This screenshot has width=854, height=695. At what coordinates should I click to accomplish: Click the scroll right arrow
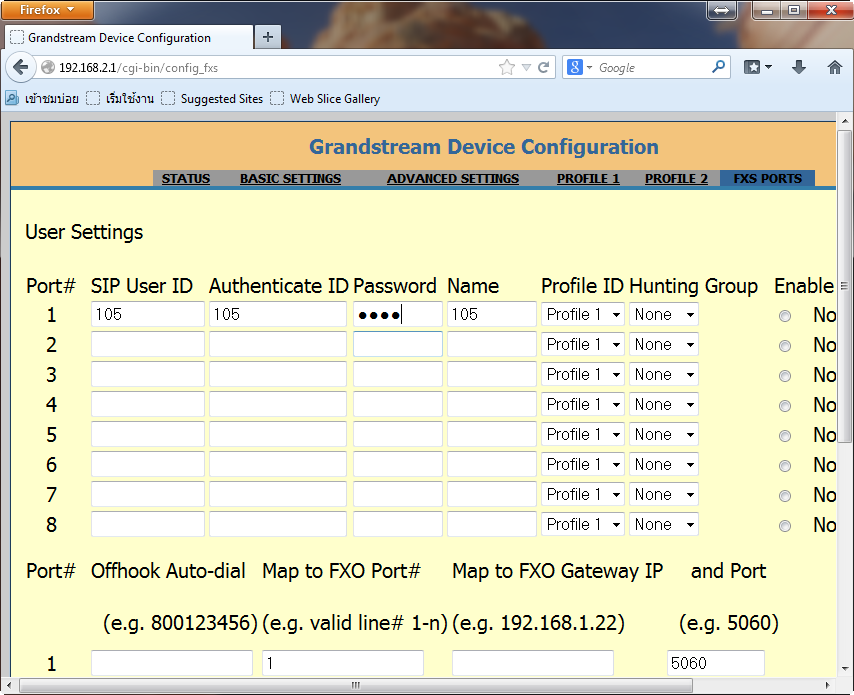(x=827, y=685)
